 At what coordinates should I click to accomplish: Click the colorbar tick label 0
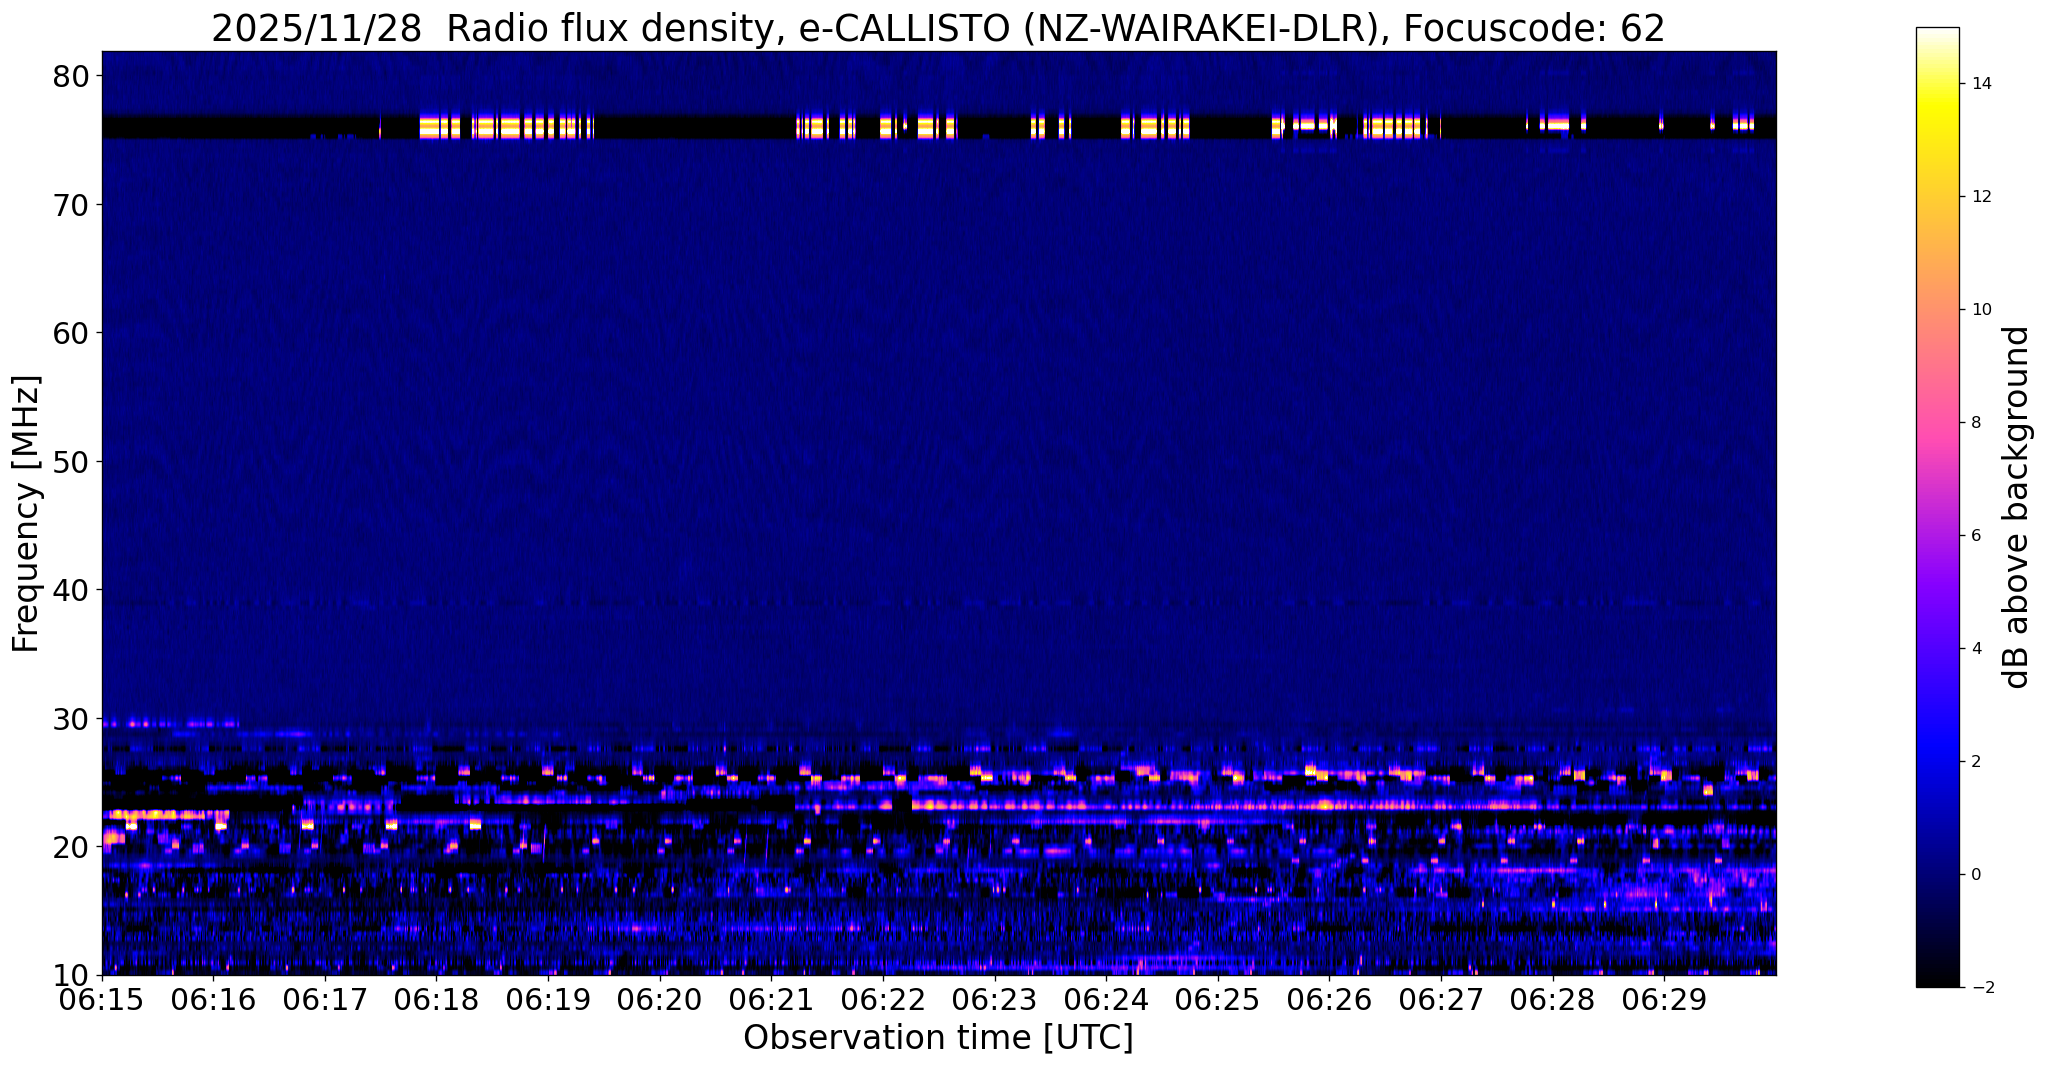1975,874
